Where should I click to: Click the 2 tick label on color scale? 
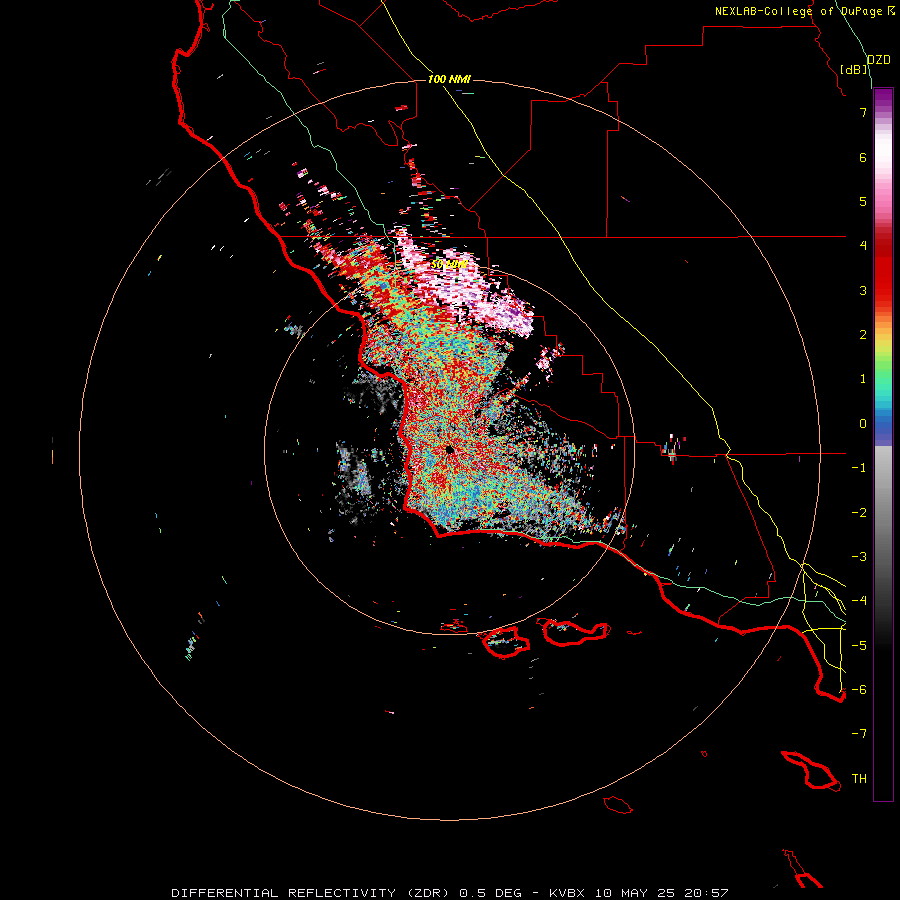tap(863, 335)
